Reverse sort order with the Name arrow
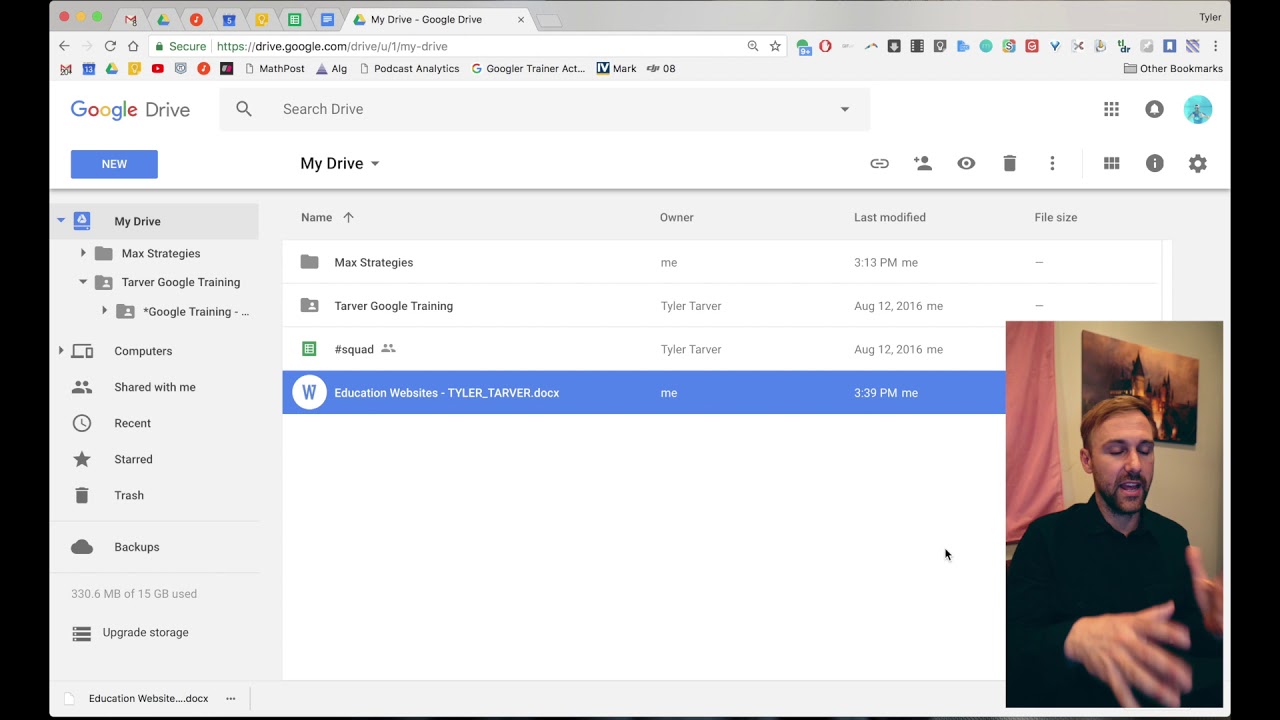1280x720 pixels. tap(348, 217)
